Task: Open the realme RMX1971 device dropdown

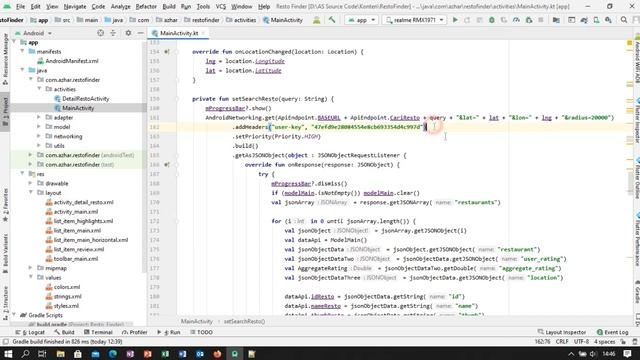Action: (x=414, y=20)
